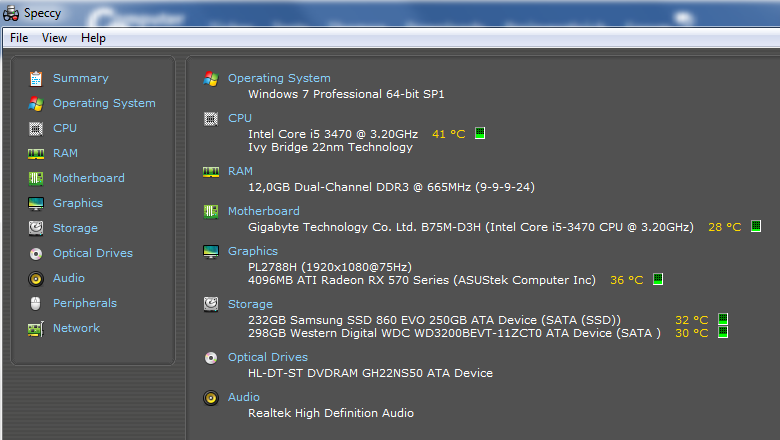780x440 pixels.
Task: Click the Motherboard heading in summary pane
Action: click(x=264, y=211)
